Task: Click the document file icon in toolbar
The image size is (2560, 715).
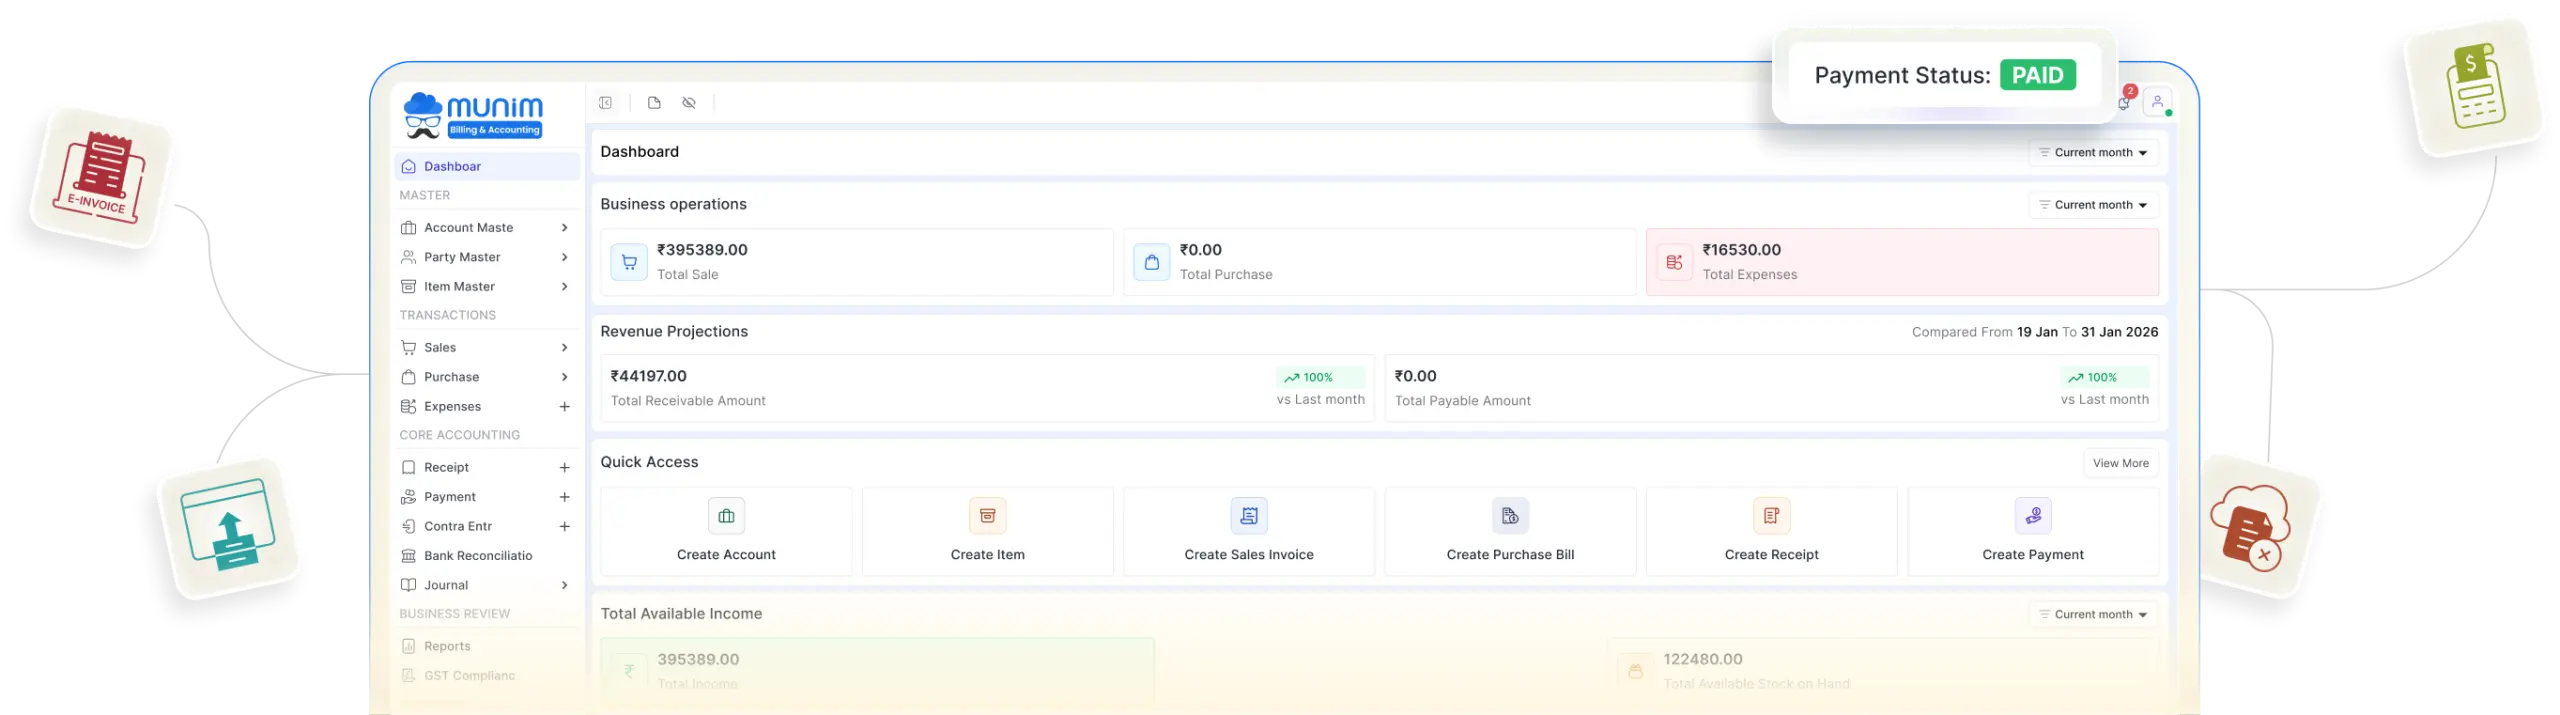Action: 654,103
